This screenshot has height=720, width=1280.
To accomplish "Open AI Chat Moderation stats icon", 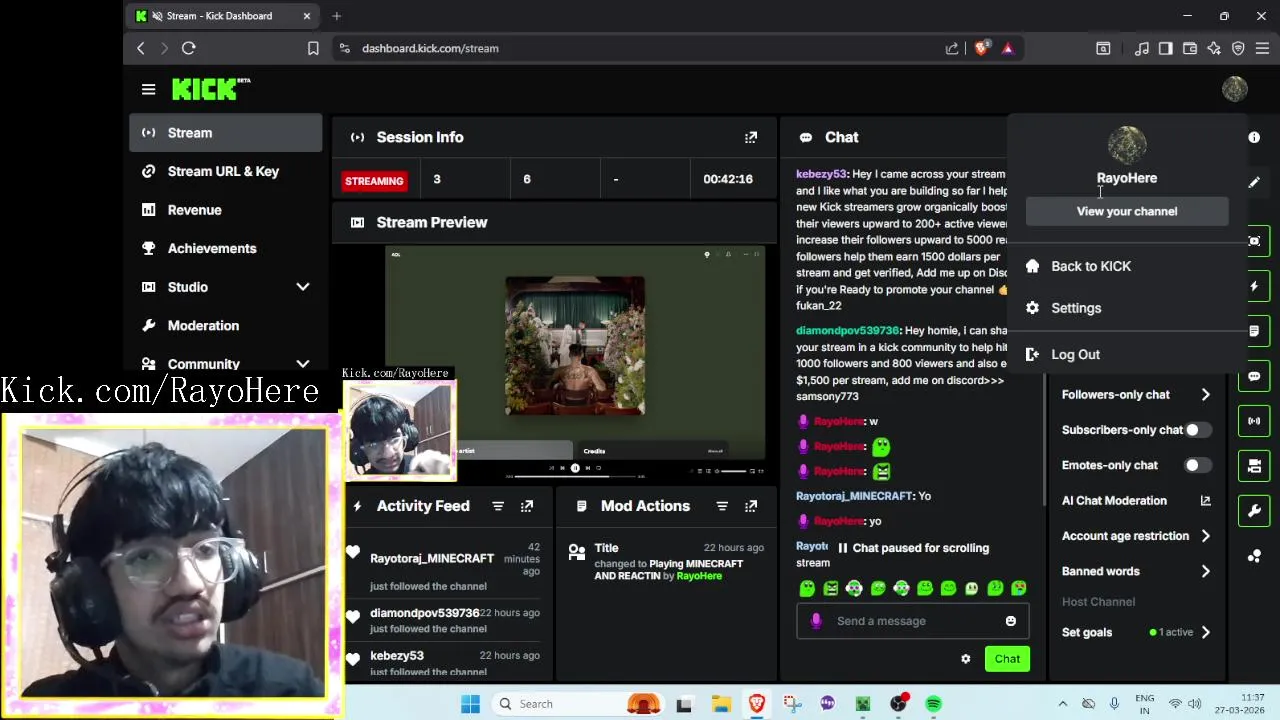I will [x=1205, y=501].
